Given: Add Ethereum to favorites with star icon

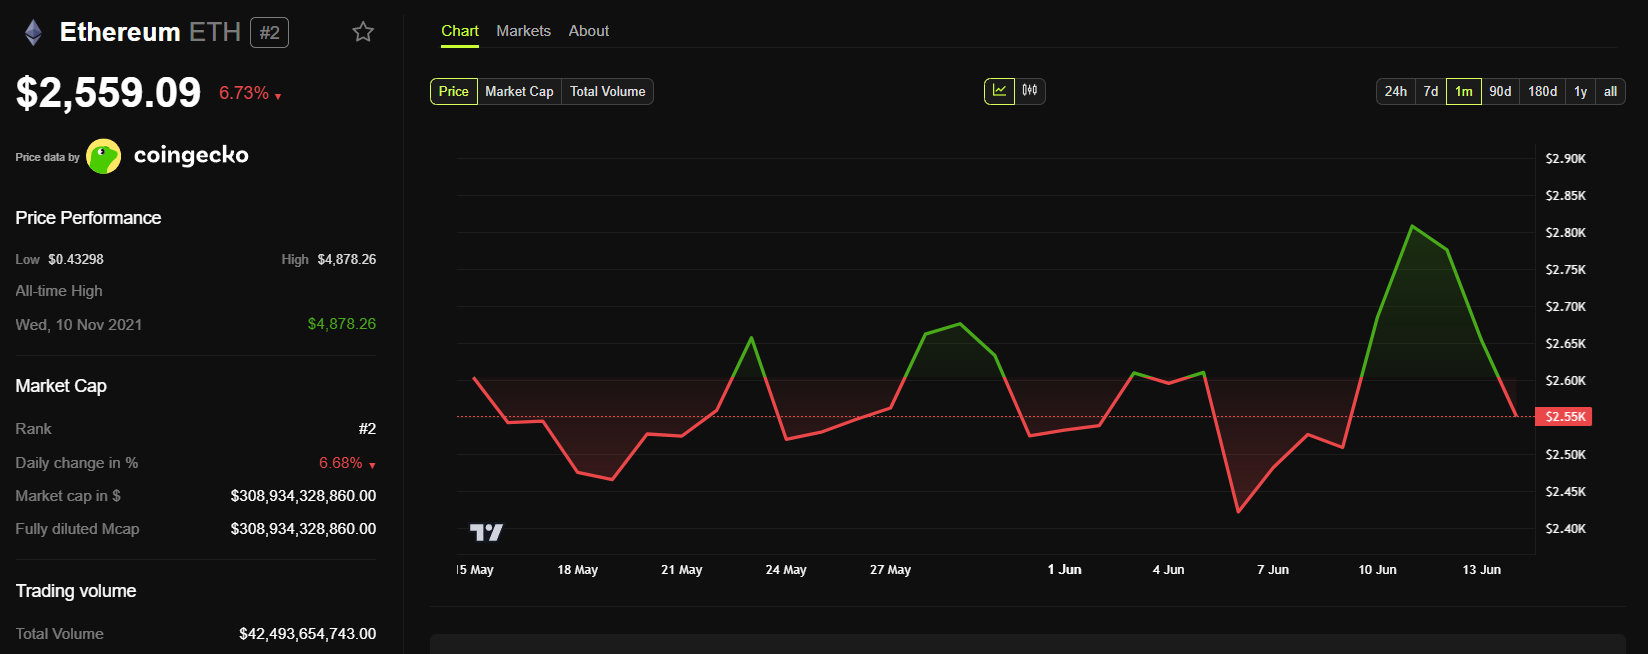Looking at the screenshot, I should tap(363, 32).
